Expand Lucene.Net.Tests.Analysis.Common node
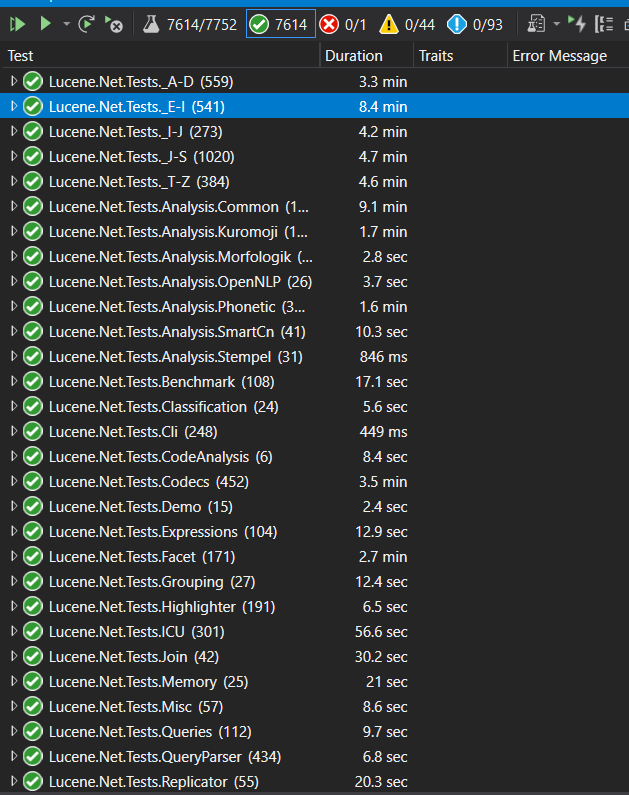 pyautogui.click(x=14, y=206)
